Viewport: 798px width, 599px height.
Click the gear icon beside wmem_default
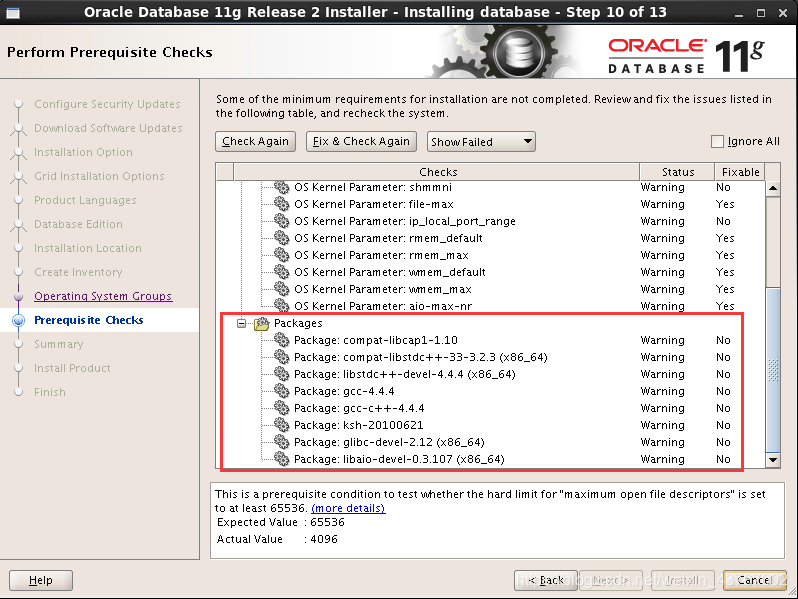click(x=281, y=272)
